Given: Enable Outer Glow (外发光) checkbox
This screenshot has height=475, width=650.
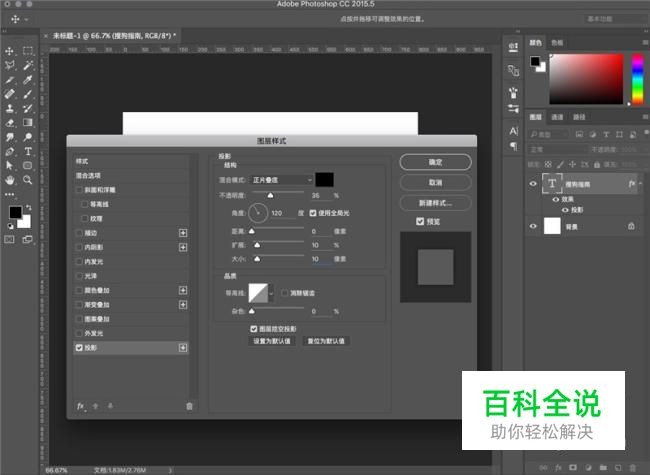Looking at the screenshot, I should (79, 333).
